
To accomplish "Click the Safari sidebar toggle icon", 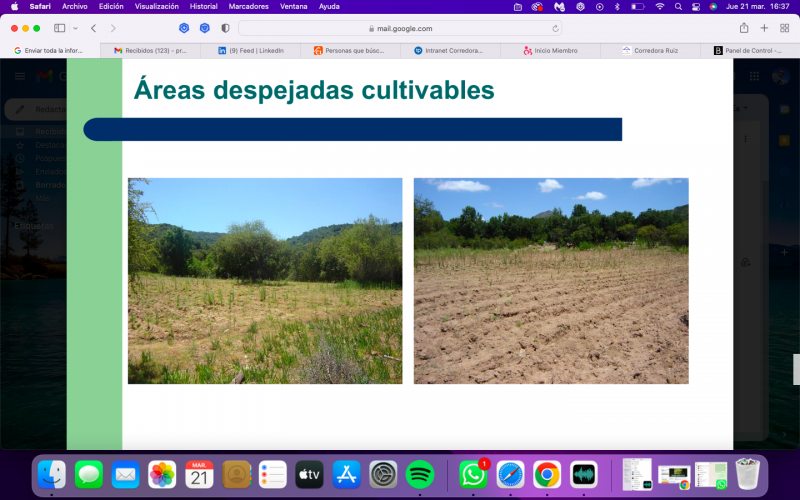I will [60, 28].
